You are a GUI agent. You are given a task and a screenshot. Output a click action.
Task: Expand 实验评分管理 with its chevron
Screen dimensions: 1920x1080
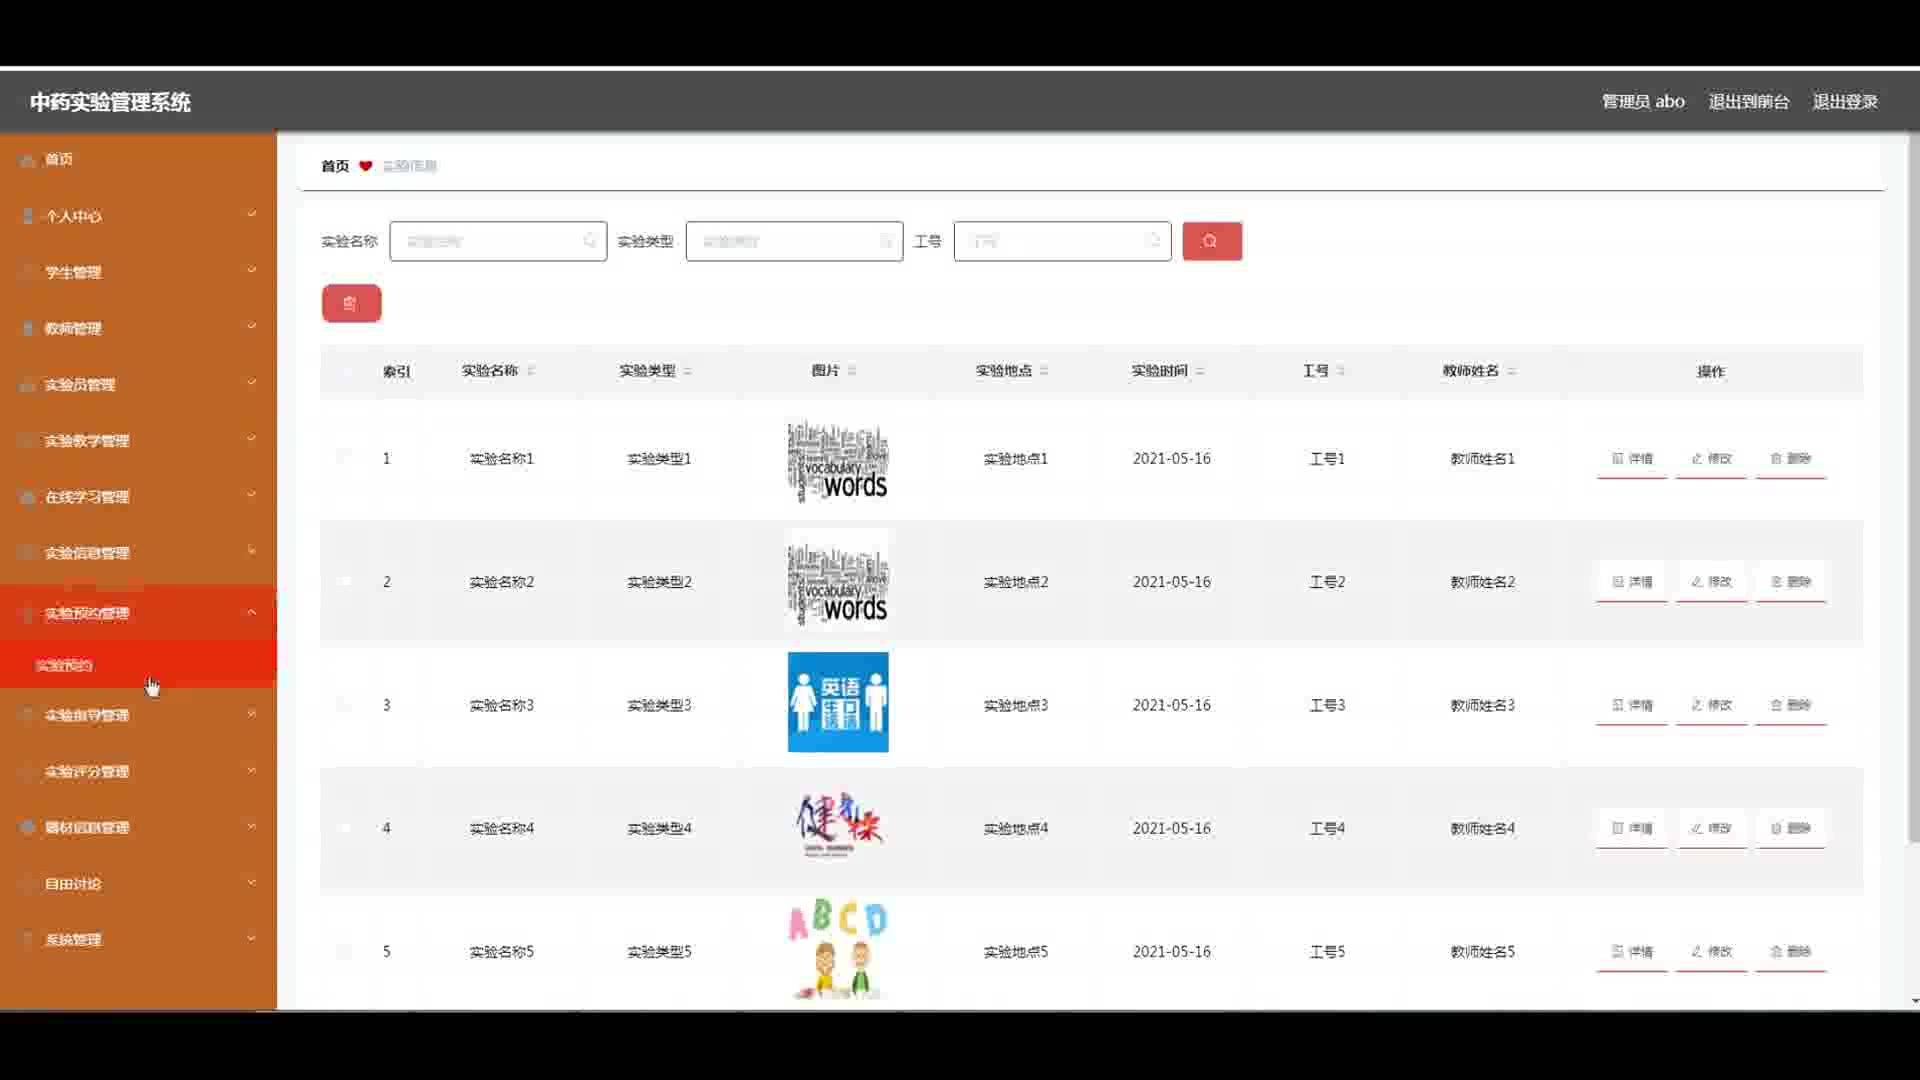(252, 770)
